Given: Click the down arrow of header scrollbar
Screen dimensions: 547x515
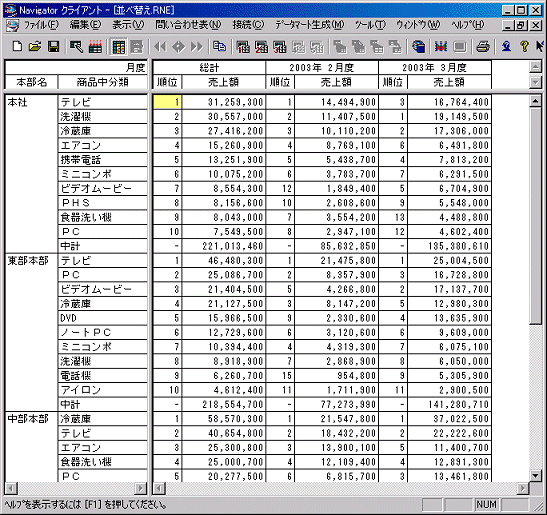Looking at the screenshot, I should (535, 82).
